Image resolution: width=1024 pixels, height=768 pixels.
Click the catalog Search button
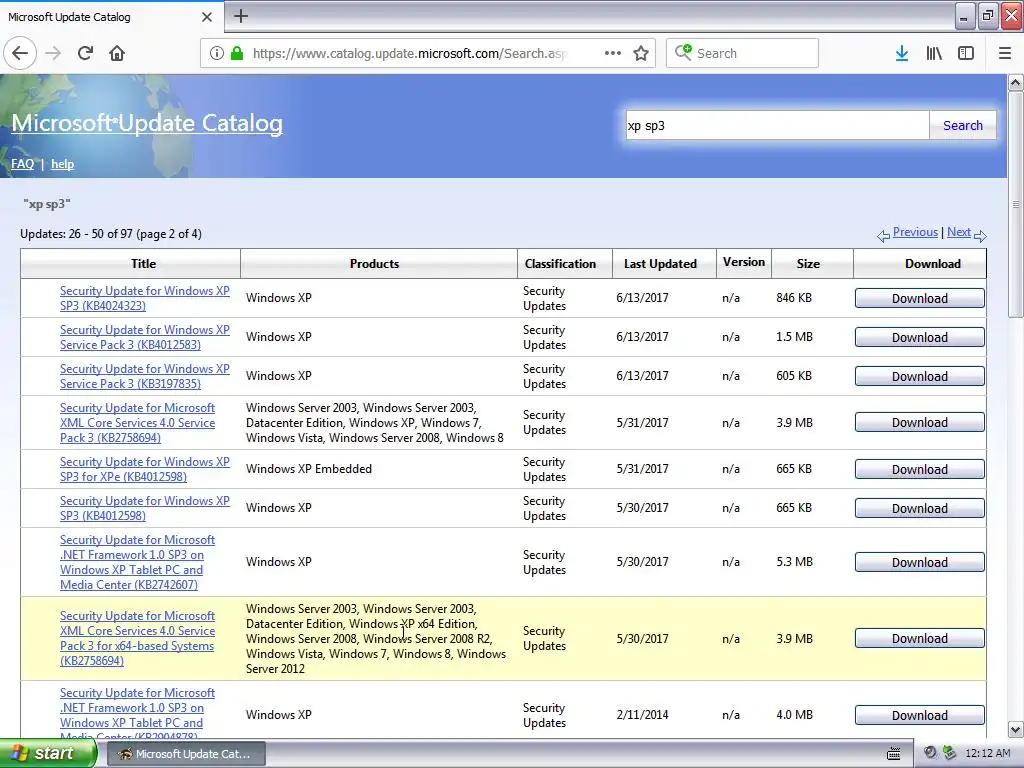[963, 125]
